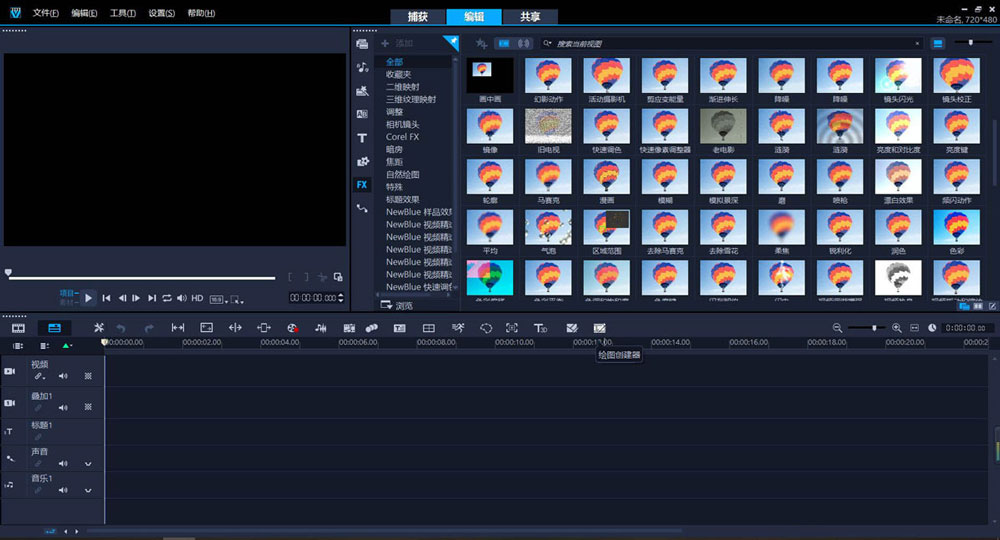The image size is (1000, 540).
Task: Switch to Timeline view icon
Action: point(54,328)
